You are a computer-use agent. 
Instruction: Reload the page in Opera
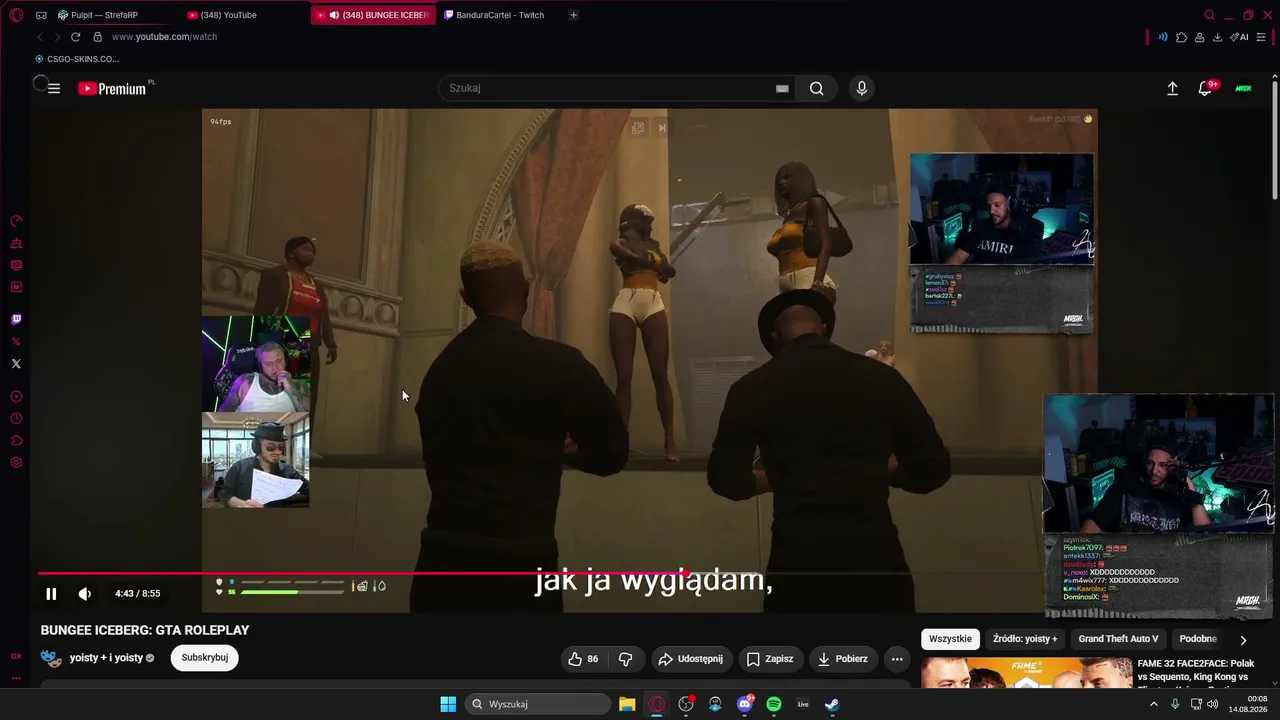point(75,37)
